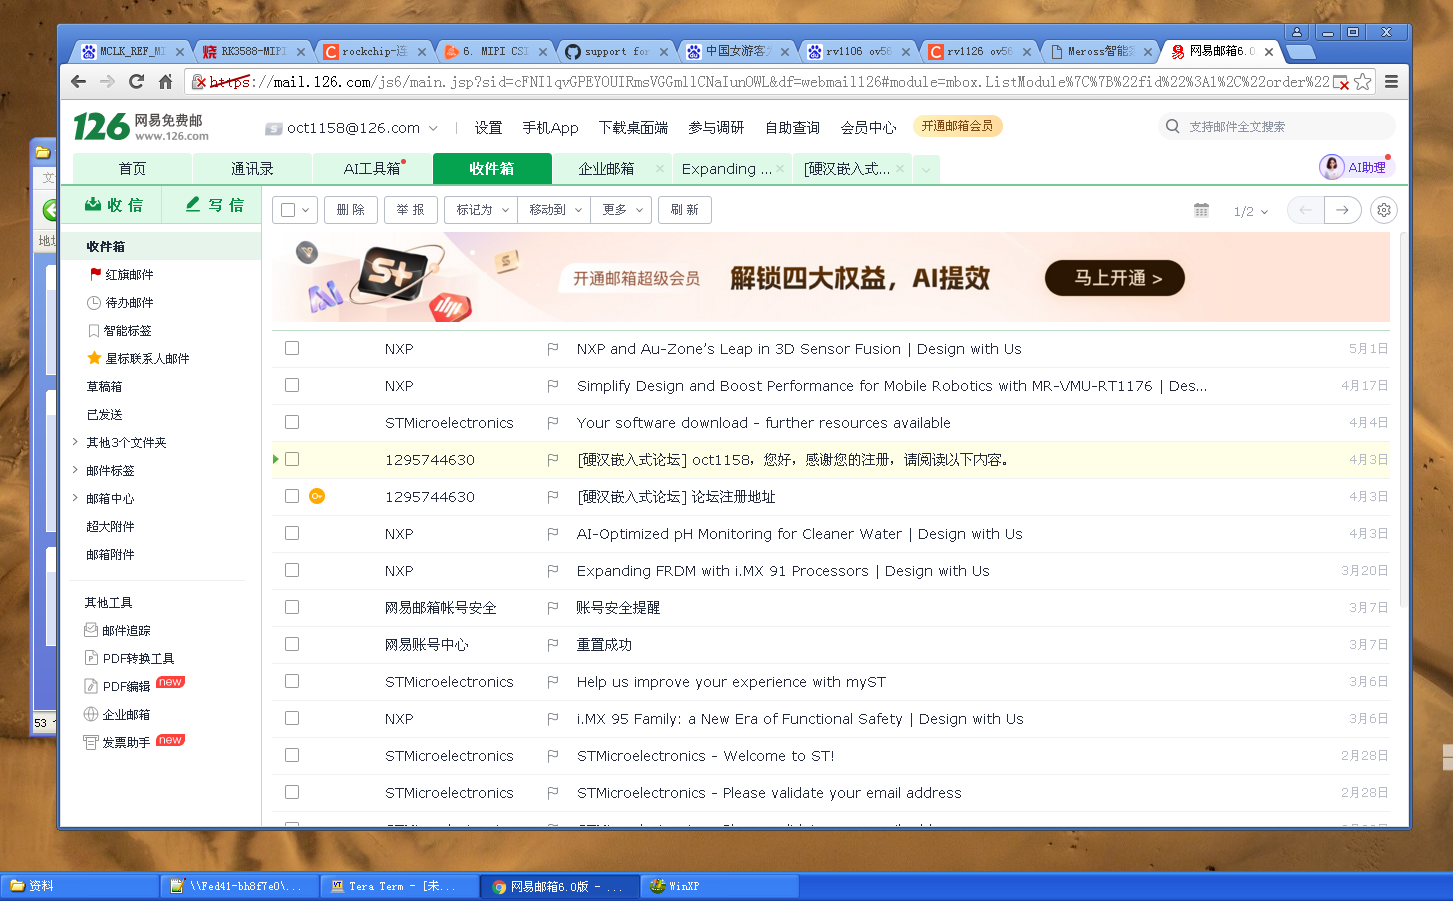Open WinXP taskbar item
Image resolution: width=1453 pixels, height=901 pixels.
click(719, 886)
